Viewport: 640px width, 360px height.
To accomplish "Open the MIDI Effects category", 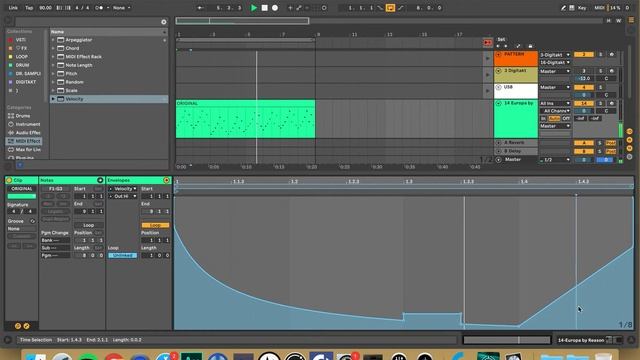I will coord(24,141).
